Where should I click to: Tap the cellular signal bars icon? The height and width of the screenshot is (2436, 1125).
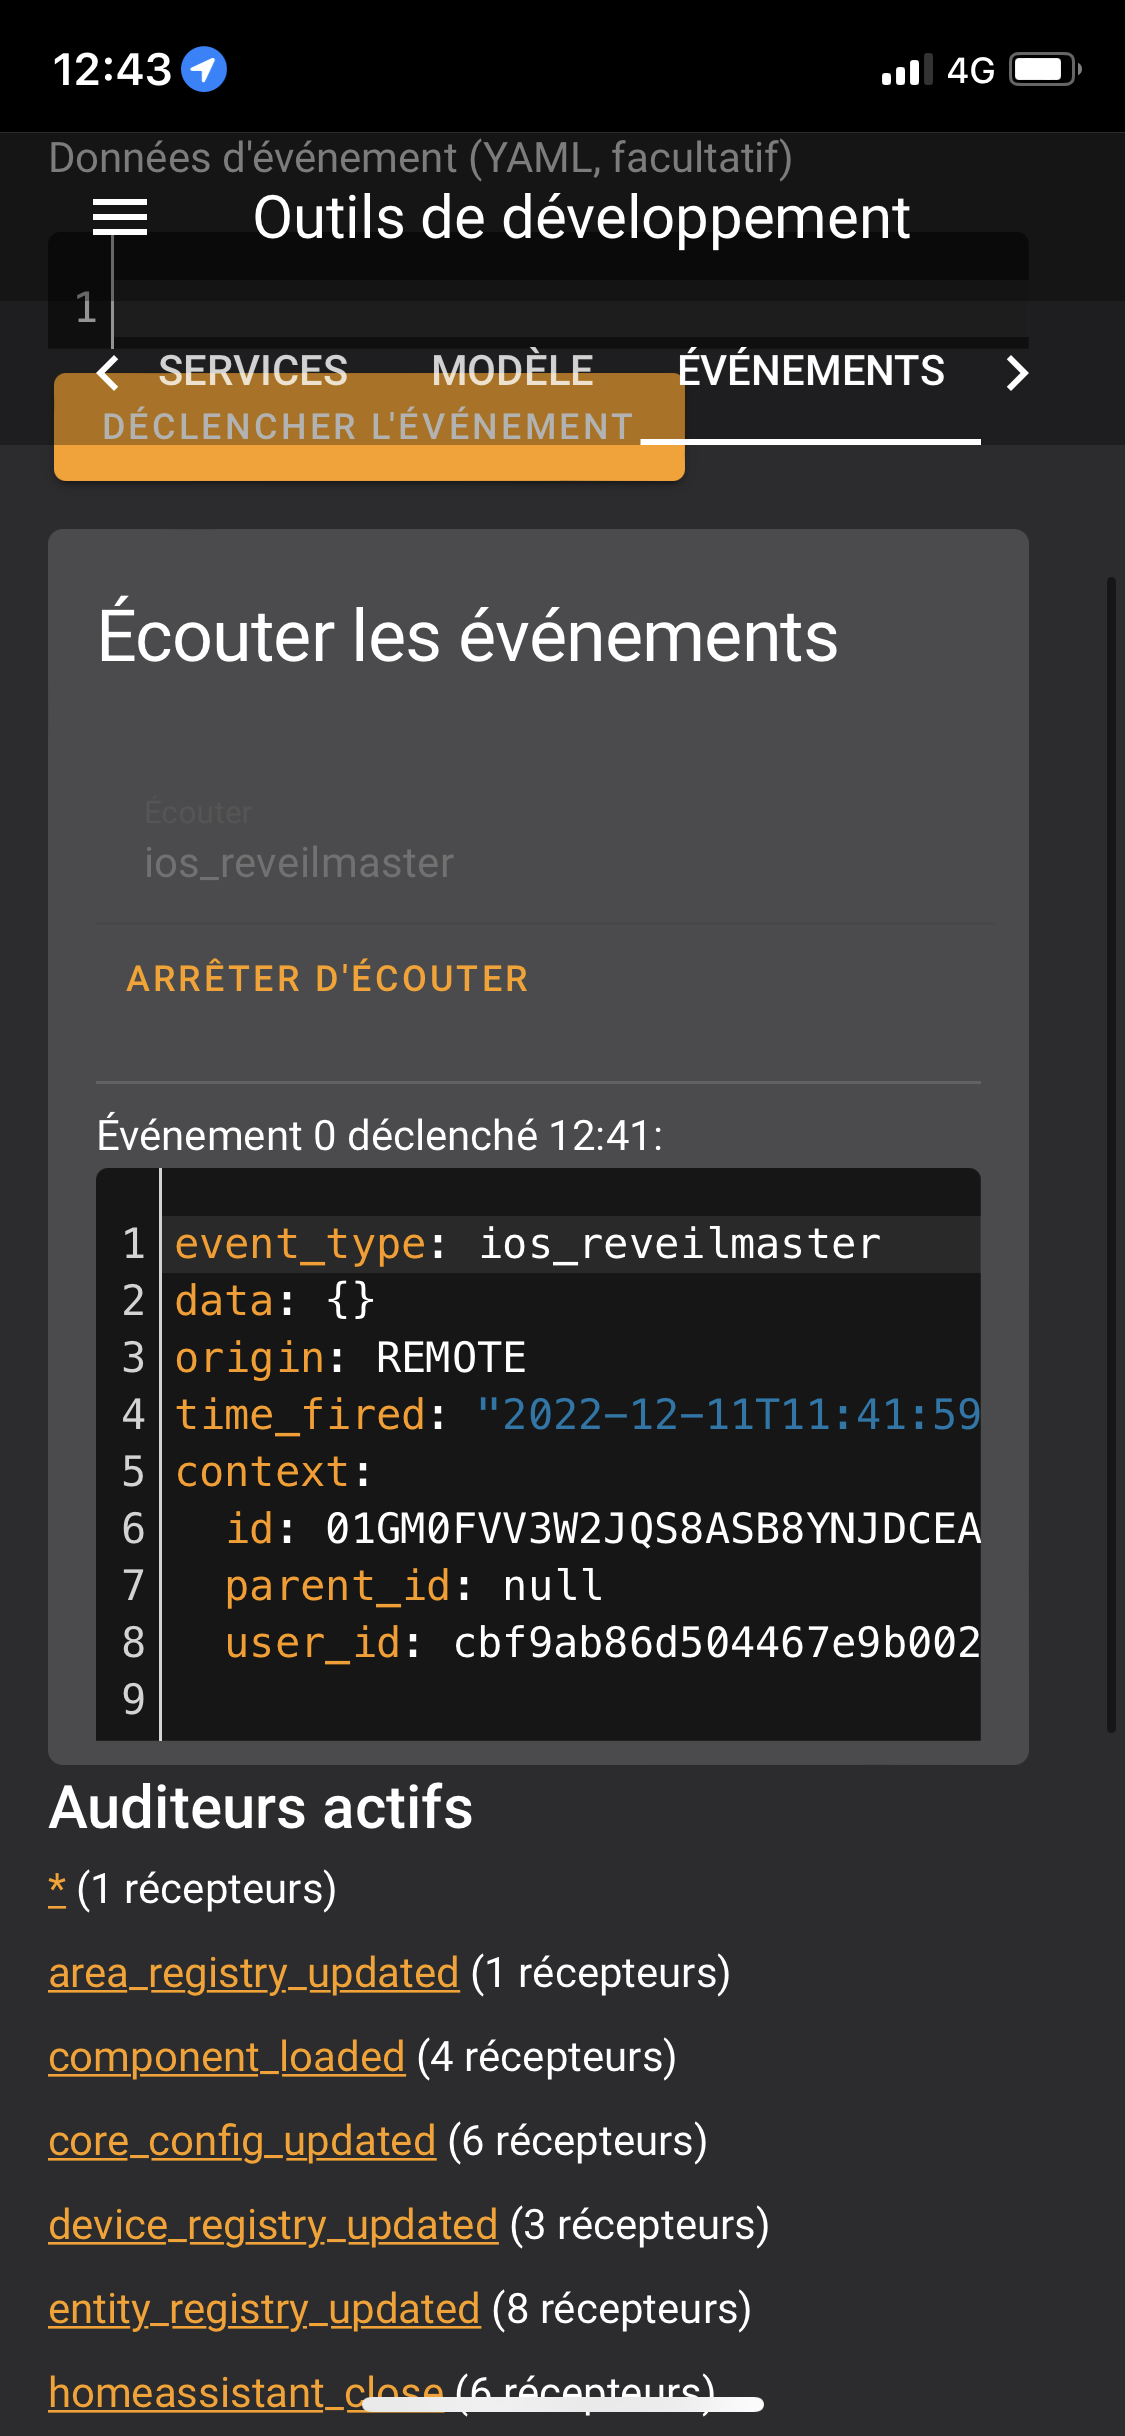(x=906, y=70)
